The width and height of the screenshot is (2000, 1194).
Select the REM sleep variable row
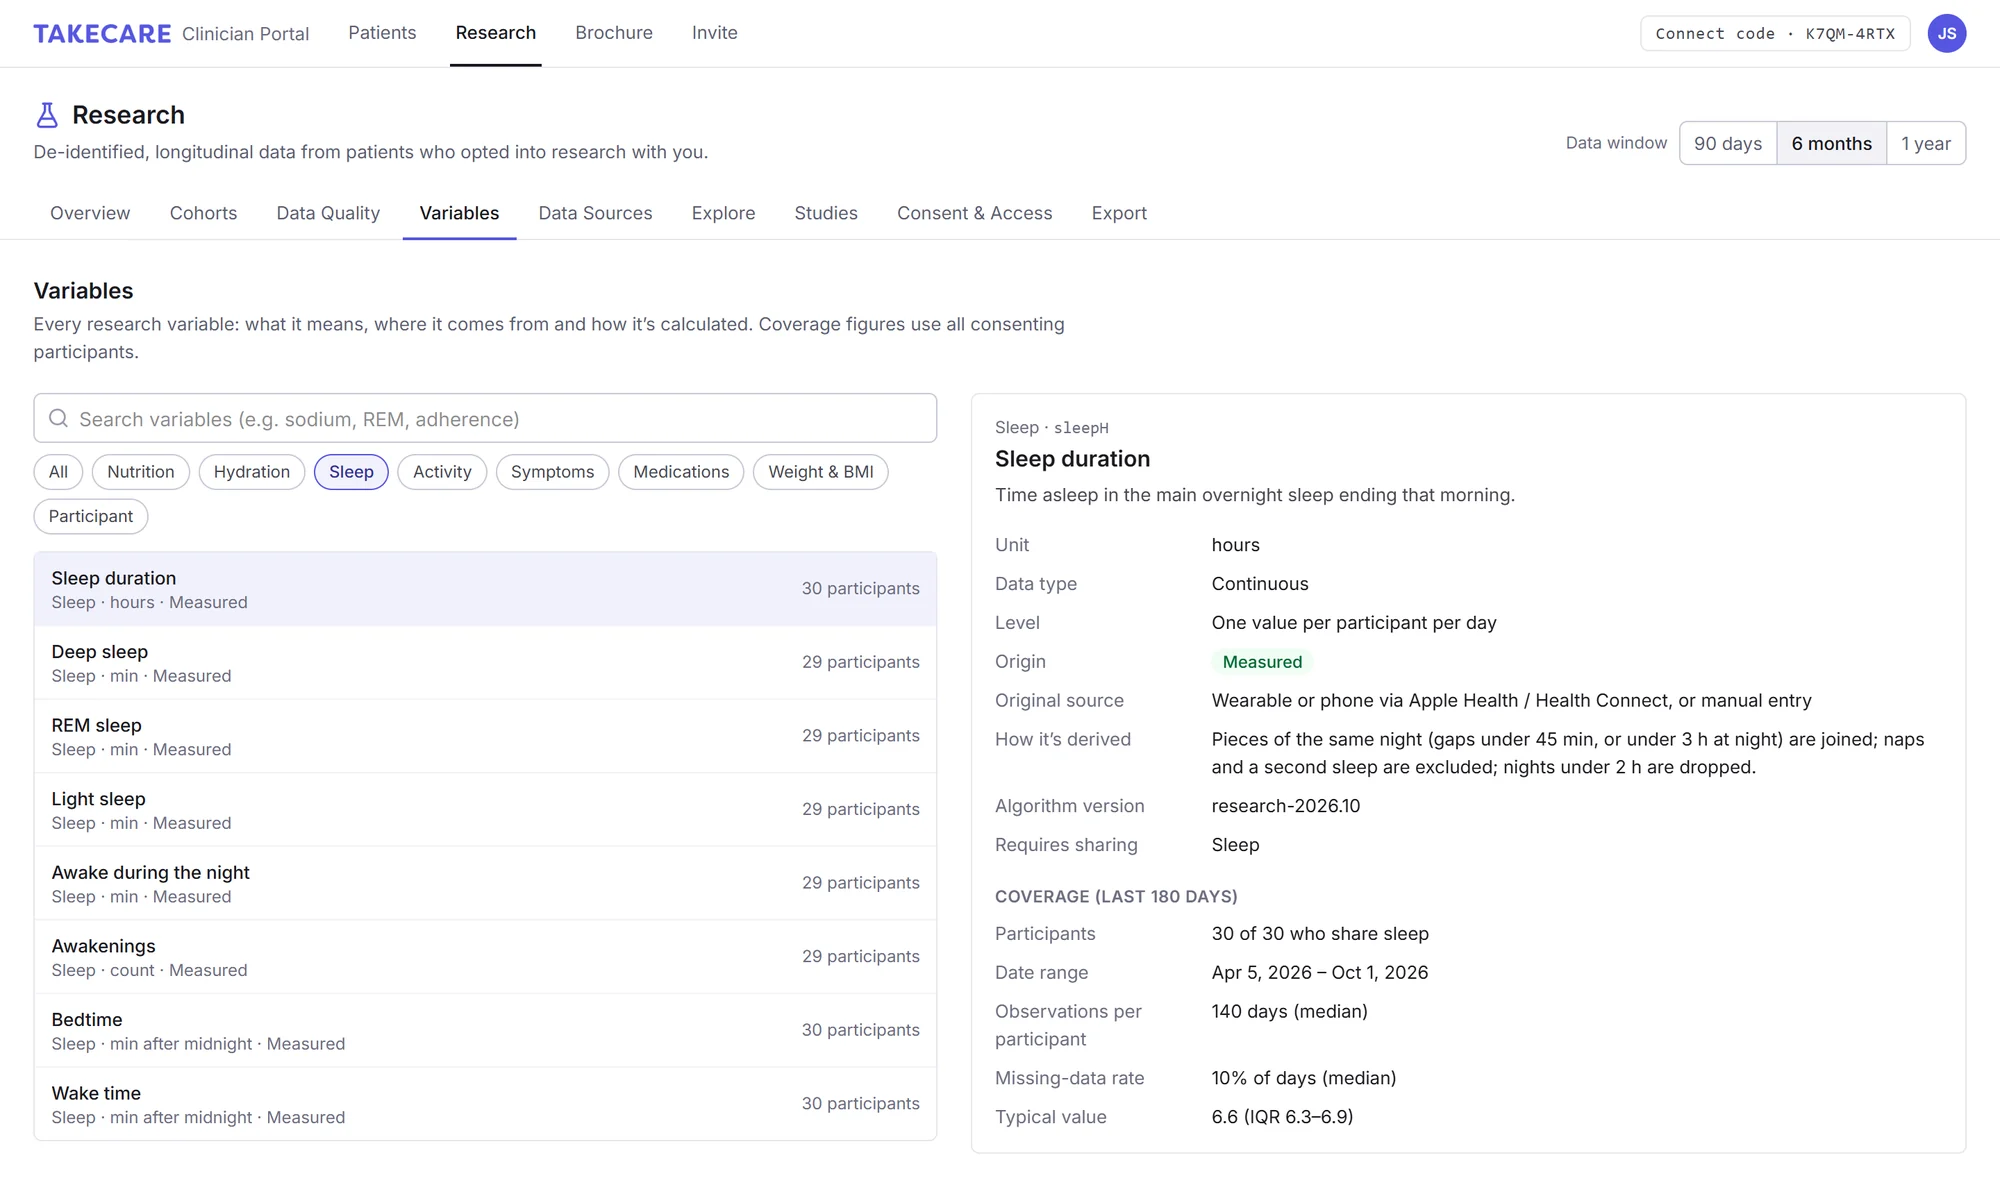click(485, 737)
